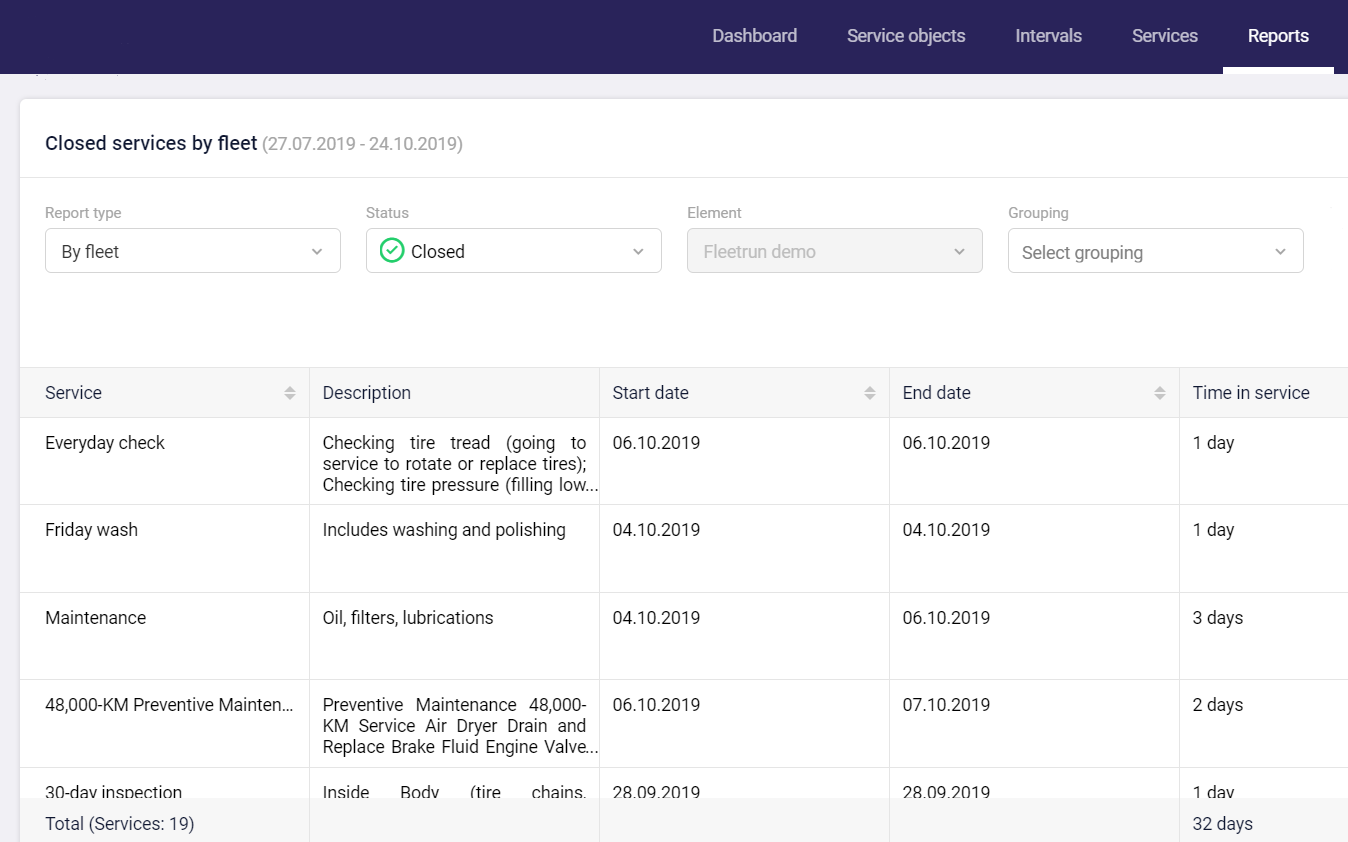Click the sort arrows in End date column

(1159, 393)
